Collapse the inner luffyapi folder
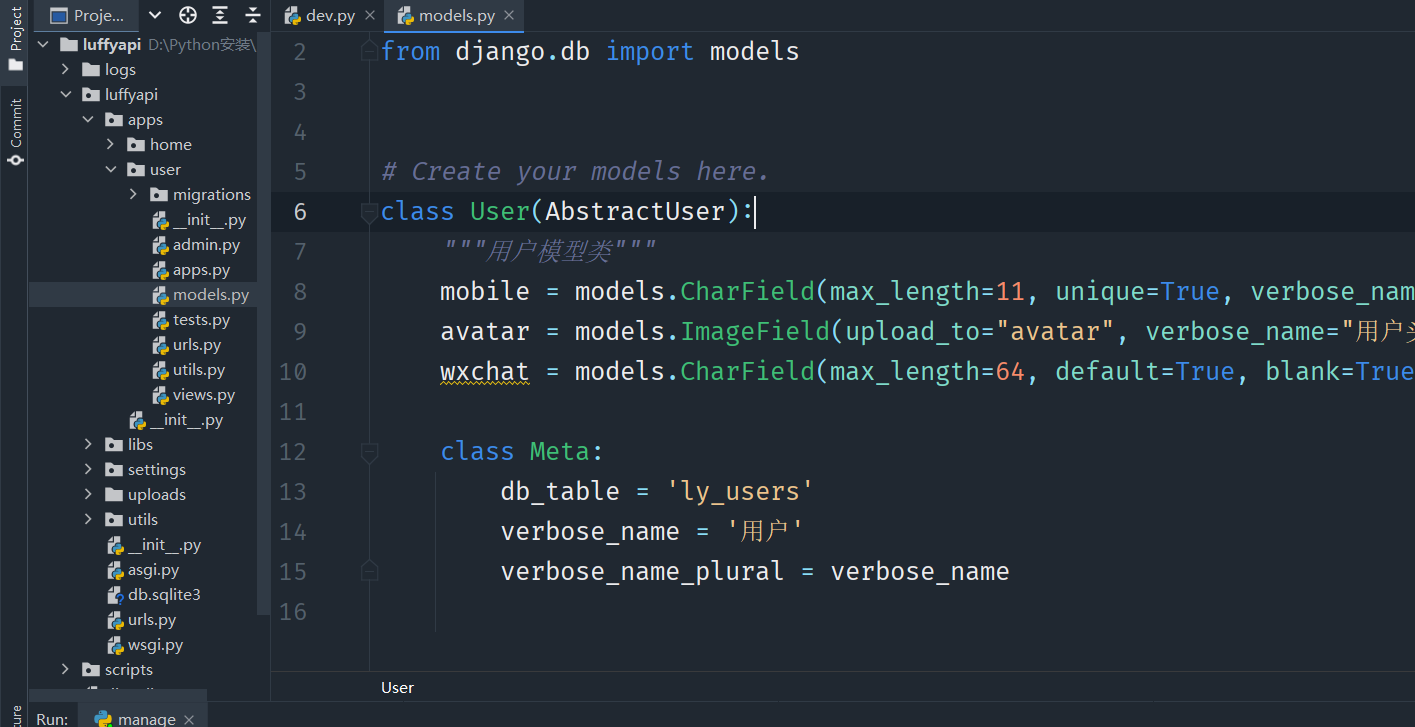This screenshot has height=727, width=1415. click(x=66, y=95)
